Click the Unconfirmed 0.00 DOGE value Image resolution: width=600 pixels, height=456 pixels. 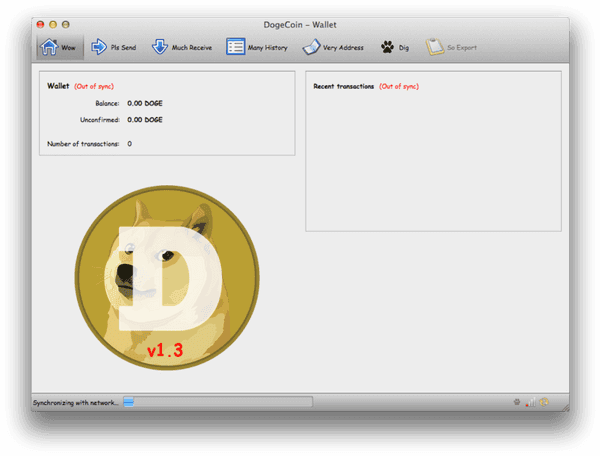tap(145, 120)
